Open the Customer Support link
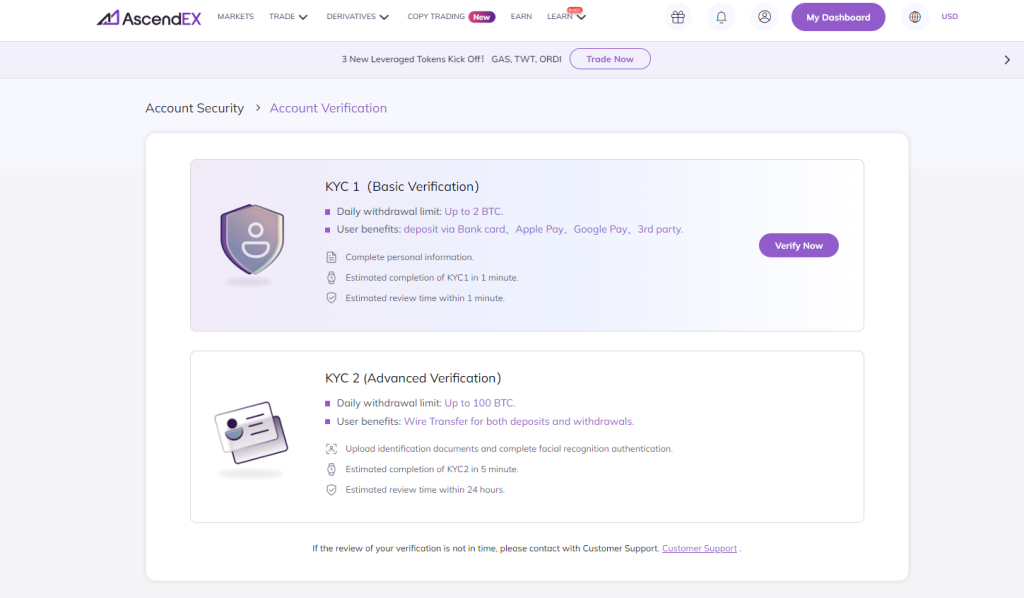The image size is (1024, 598). 699,548
